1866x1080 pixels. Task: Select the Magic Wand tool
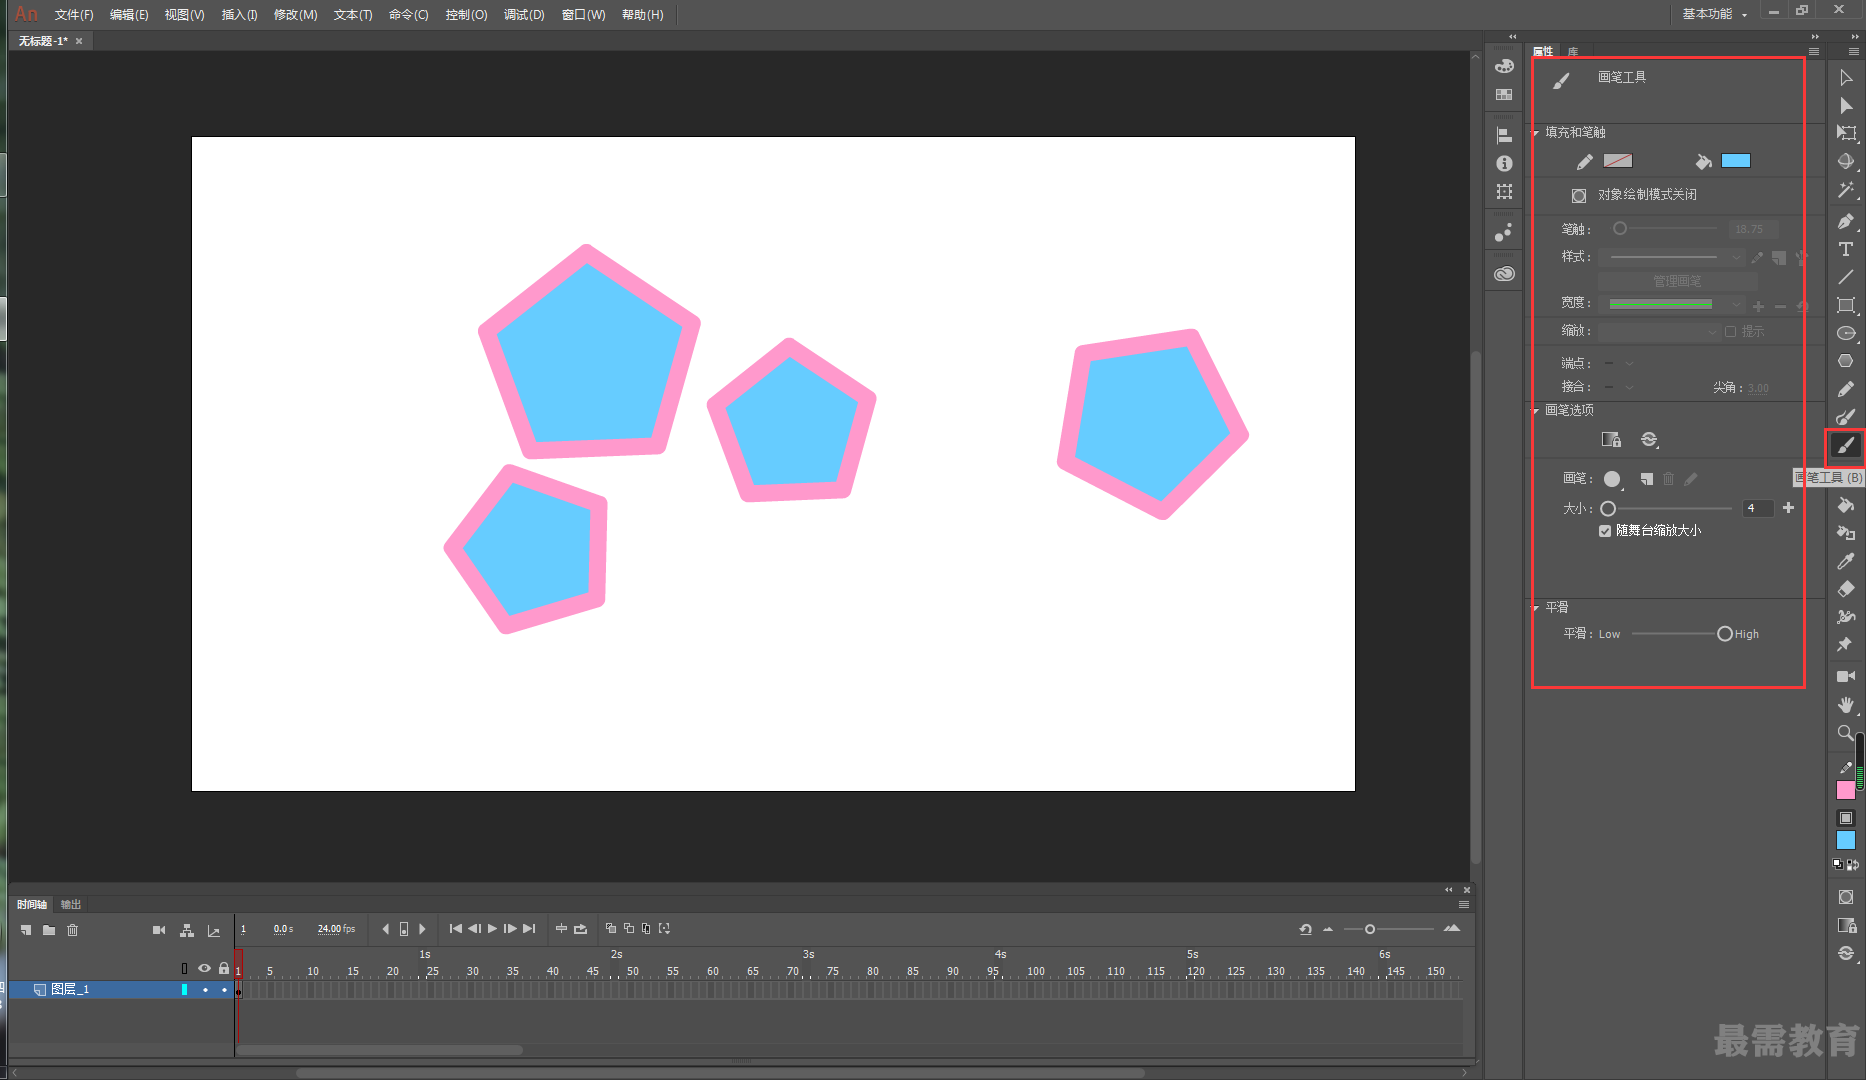click(x=1846, y=189)
